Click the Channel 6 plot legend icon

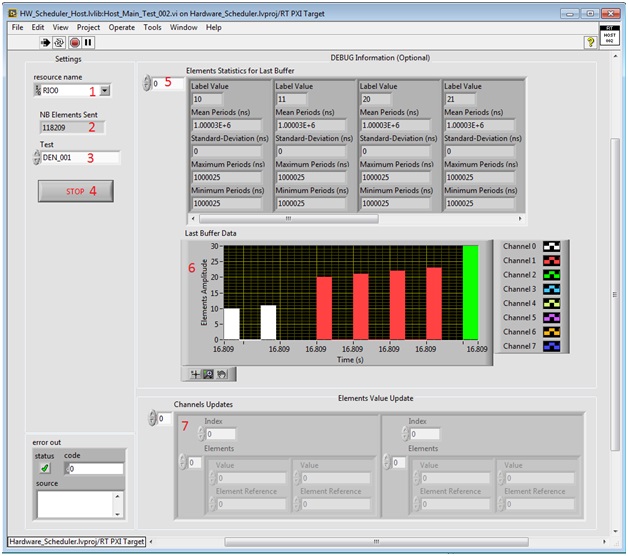pyautogui.click(x=551, y=332)
